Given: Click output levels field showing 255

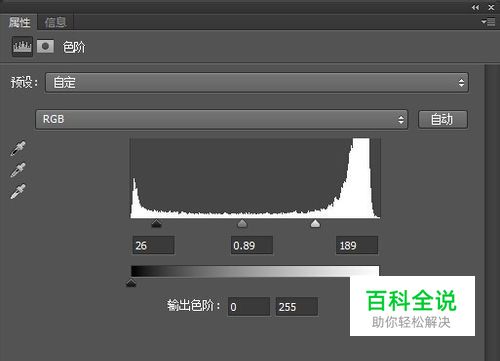Looking at the screenshot, I should (297, 307).
